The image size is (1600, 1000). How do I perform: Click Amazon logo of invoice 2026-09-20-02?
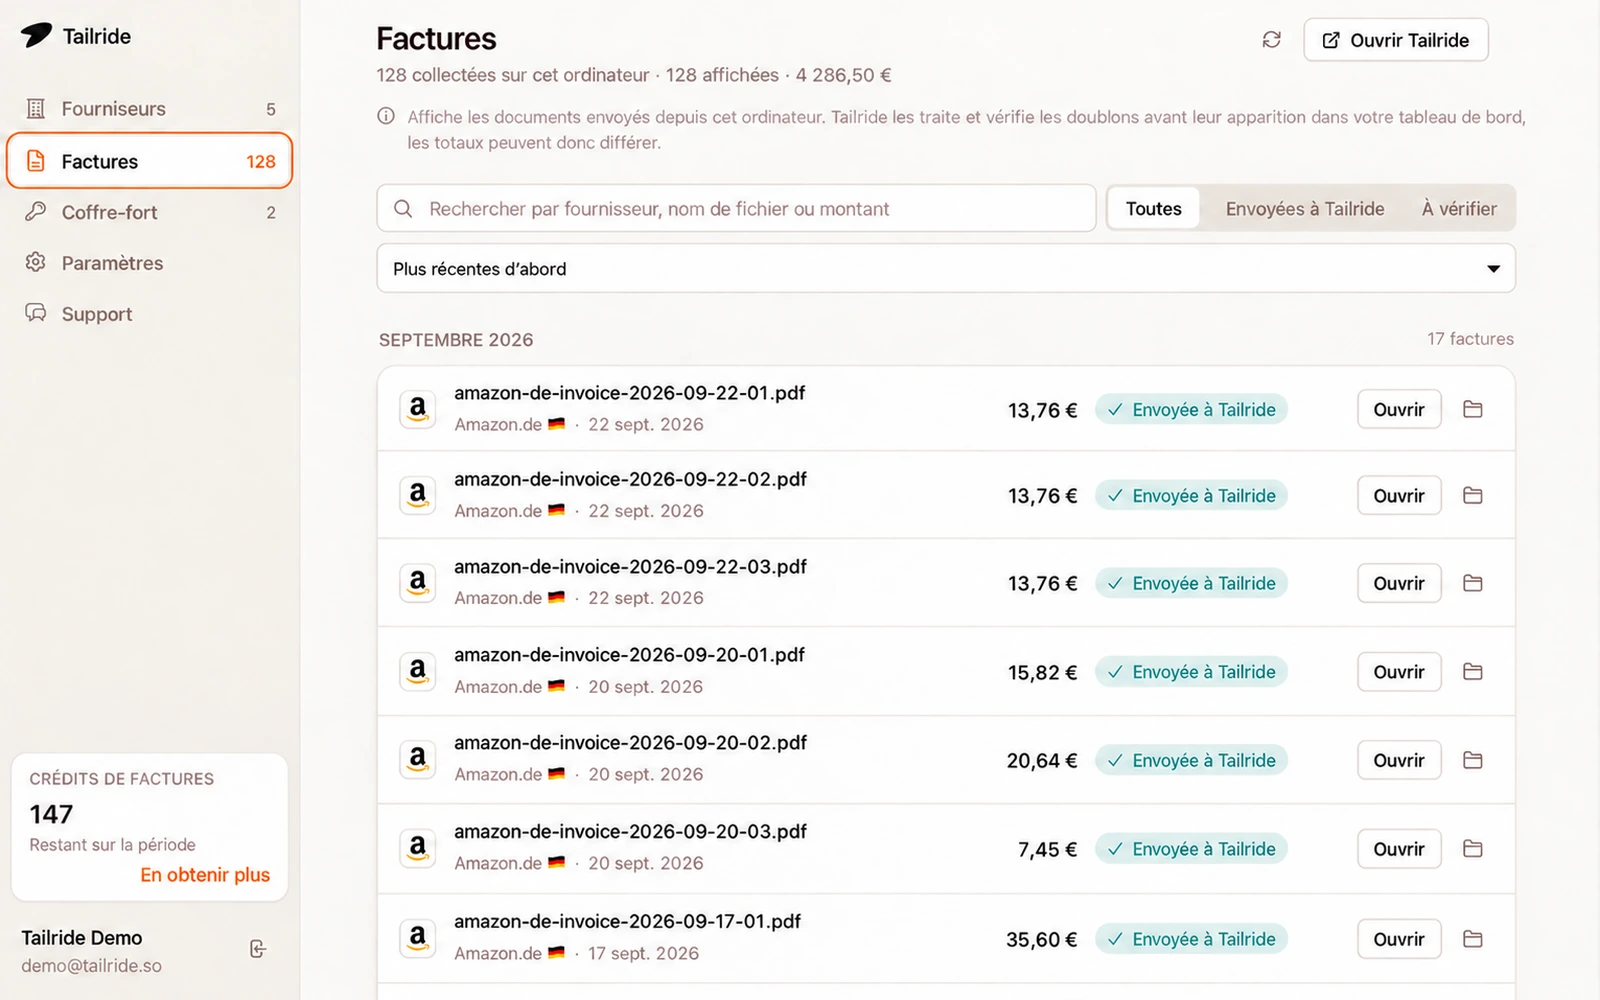(418, 760)
